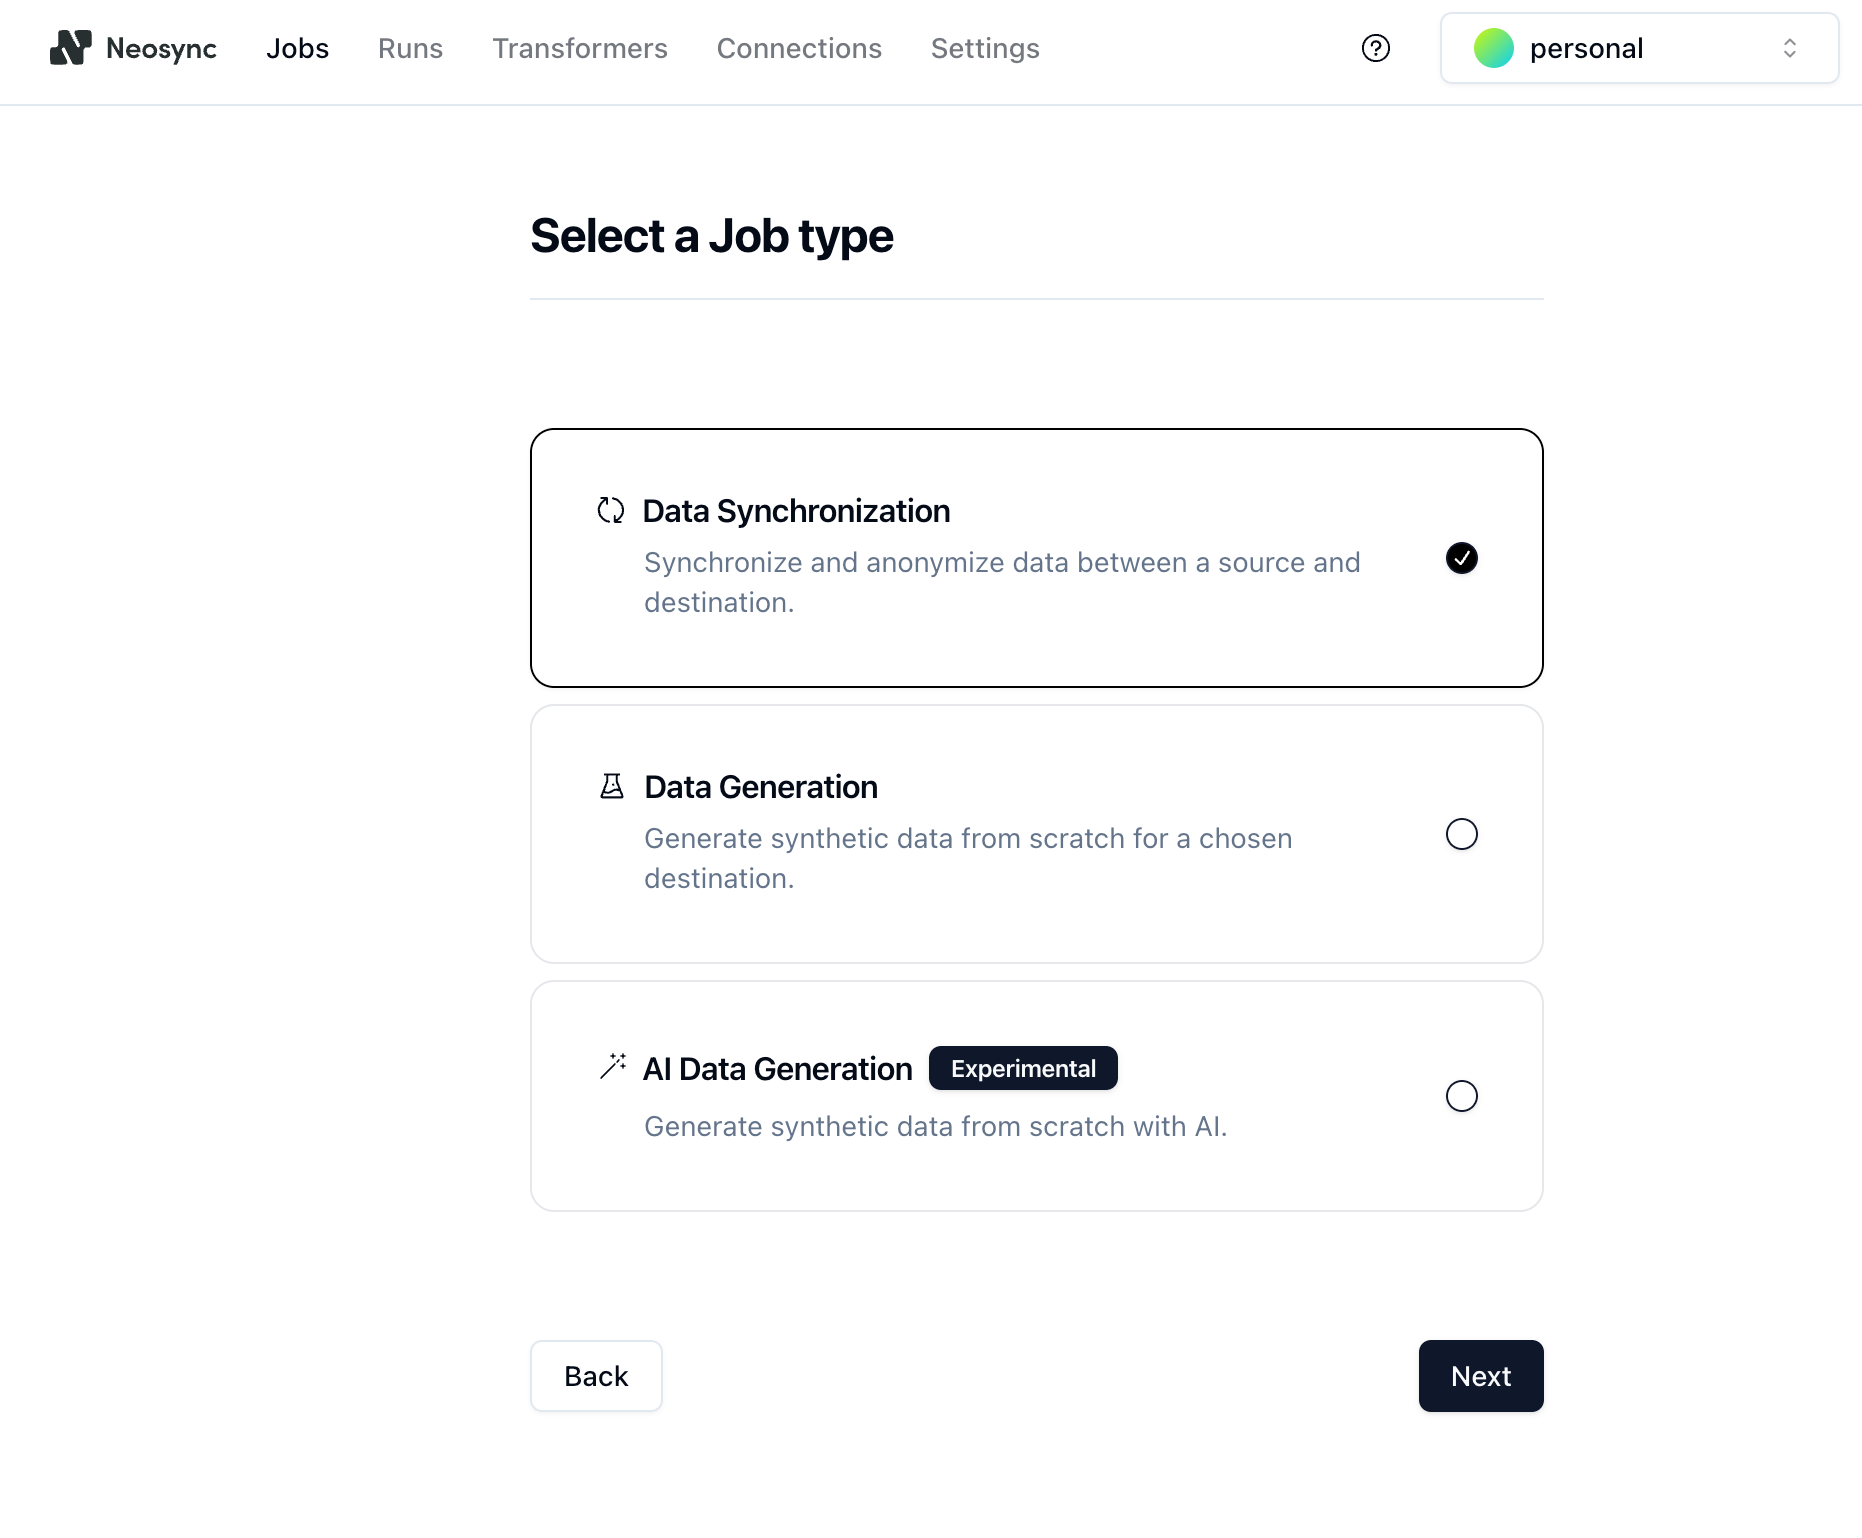
Task: Select the Data Generation radio button
Action: point(1461,834)
